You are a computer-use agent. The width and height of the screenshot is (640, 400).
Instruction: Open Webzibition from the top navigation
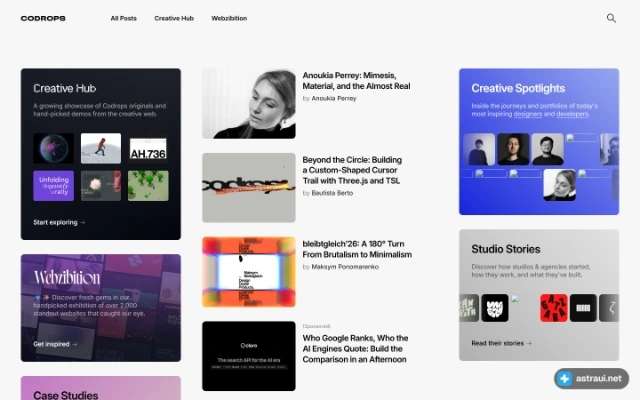pos(229,18)
